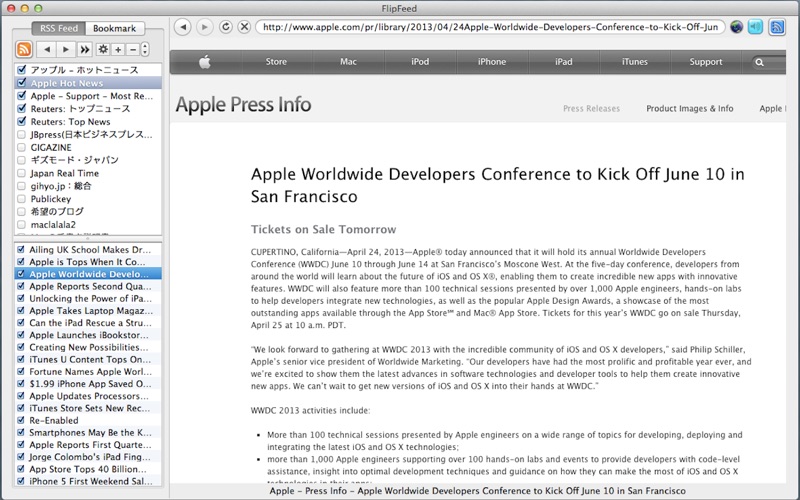Screen dimensions: 800x500
Task: Open iPod in the Apple navigation bar
Action: tap(420, 62)
